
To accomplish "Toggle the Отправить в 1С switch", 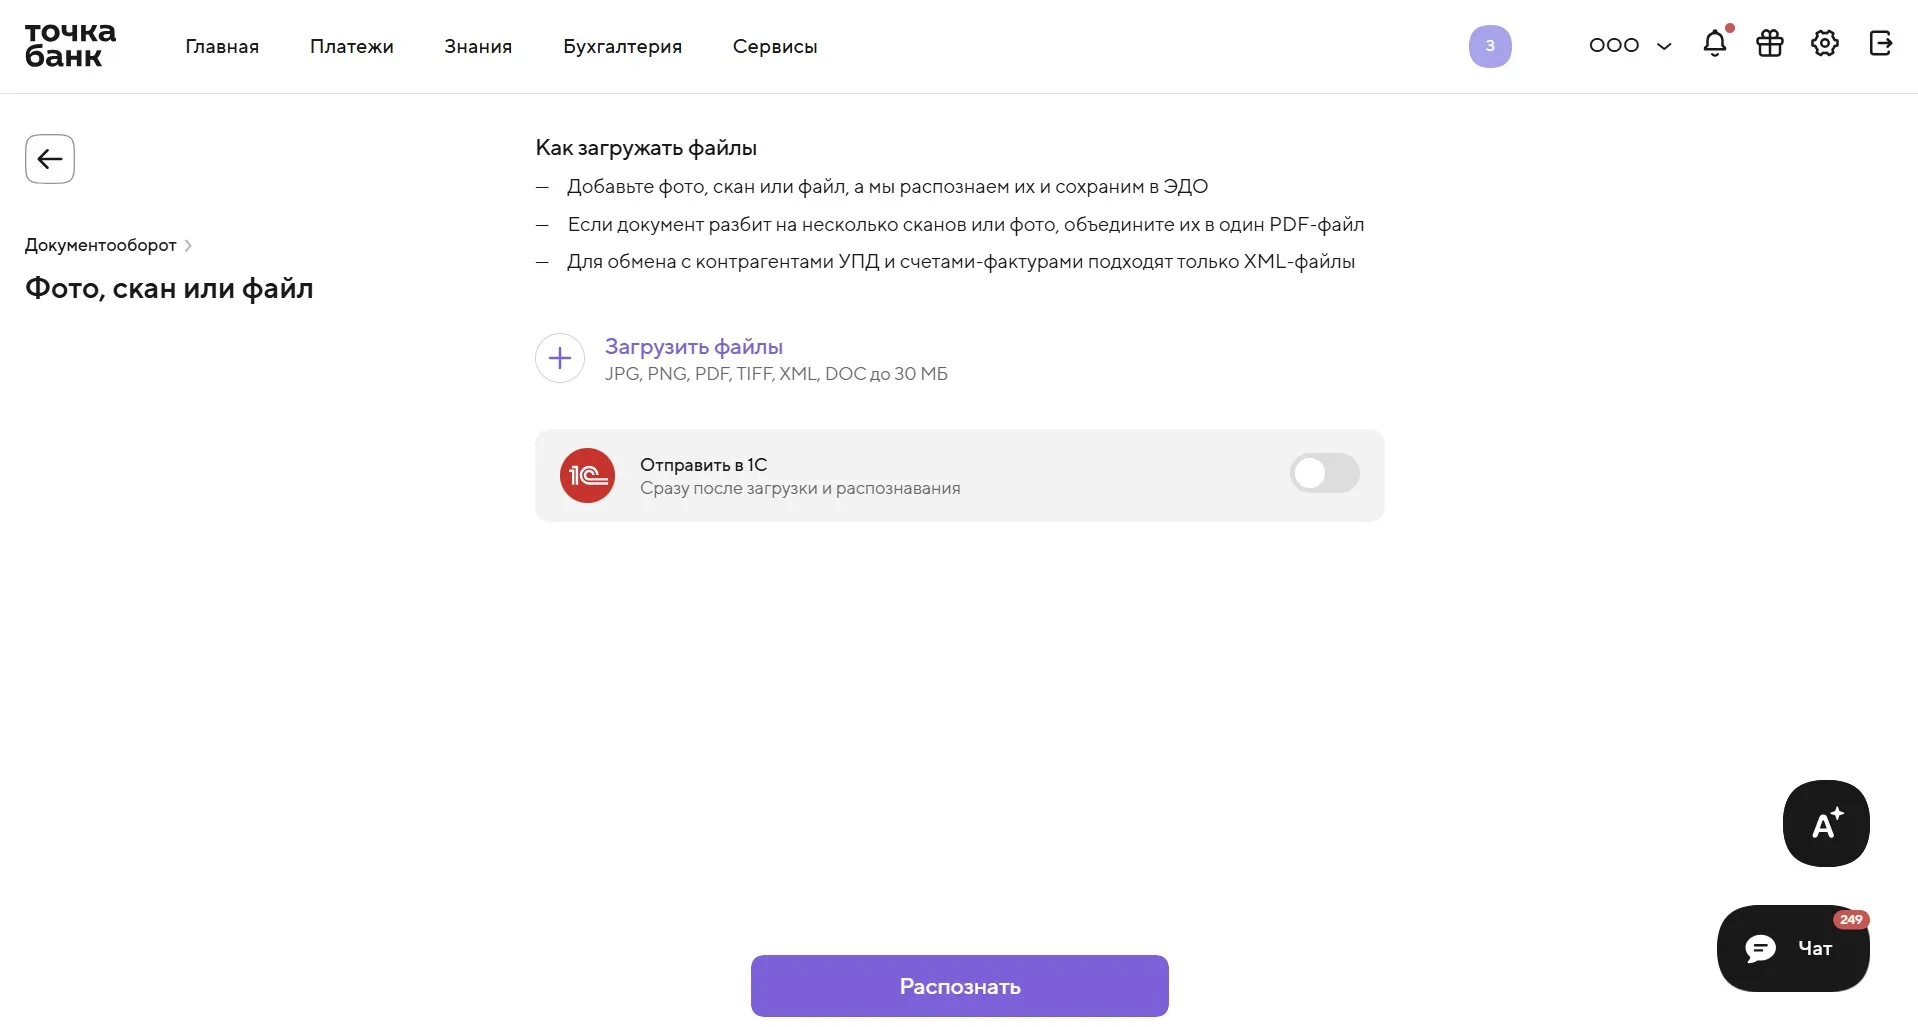I will [x=1324, y=473].
